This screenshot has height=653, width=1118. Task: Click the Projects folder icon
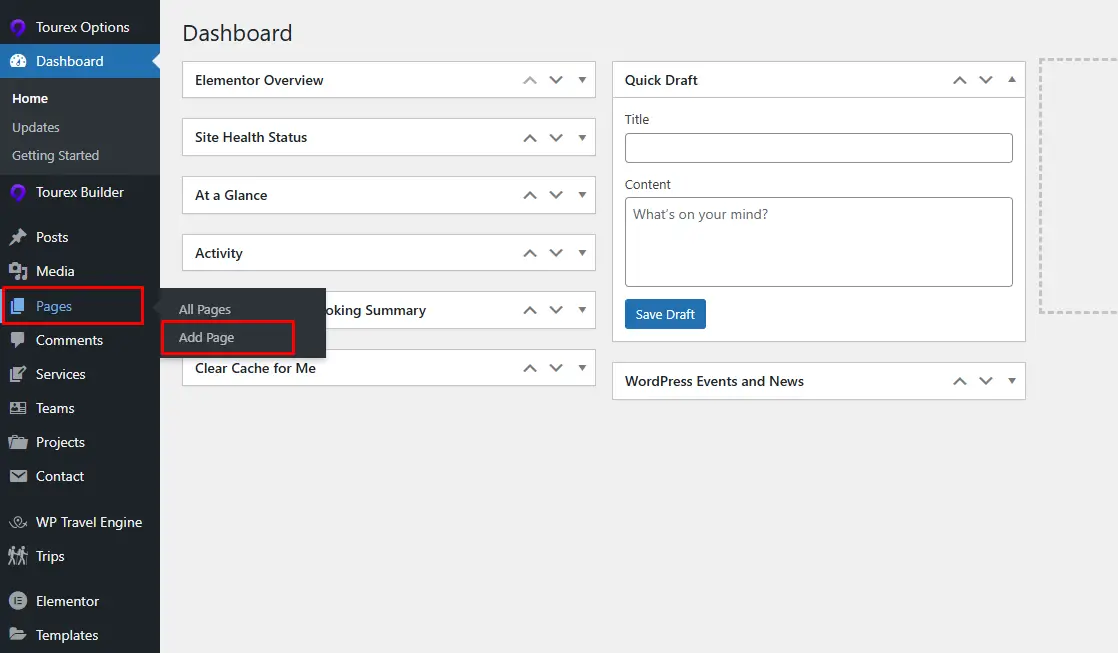click(x=18, y=442)
